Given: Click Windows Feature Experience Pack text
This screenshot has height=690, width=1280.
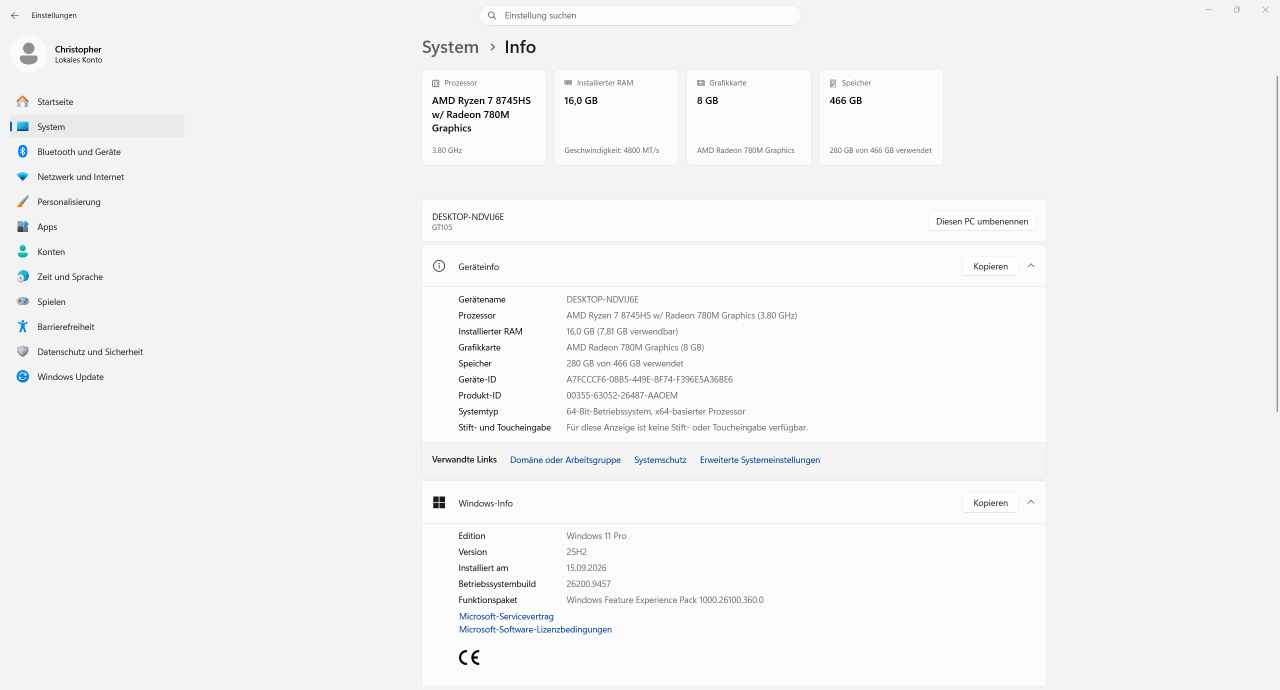Looking at the screenshot, I should pos(665,600).
